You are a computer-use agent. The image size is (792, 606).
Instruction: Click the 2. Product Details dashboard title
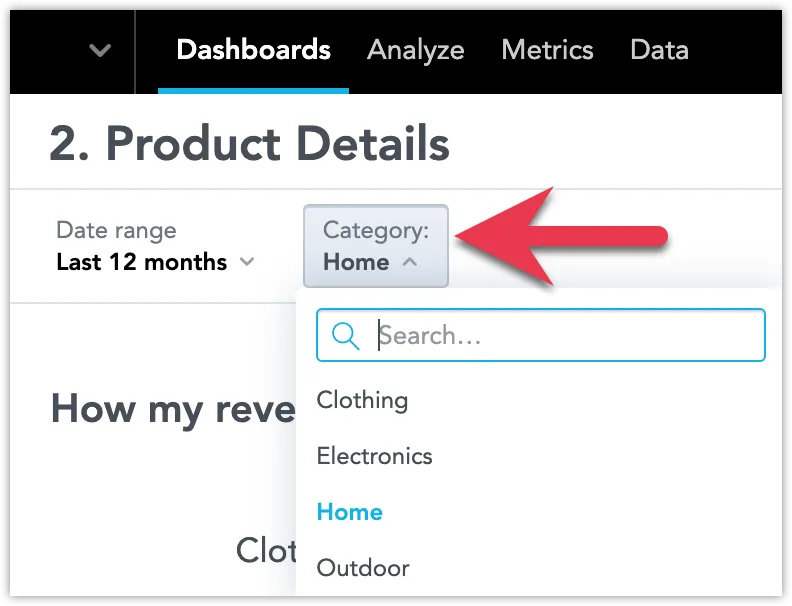point(250,143)
